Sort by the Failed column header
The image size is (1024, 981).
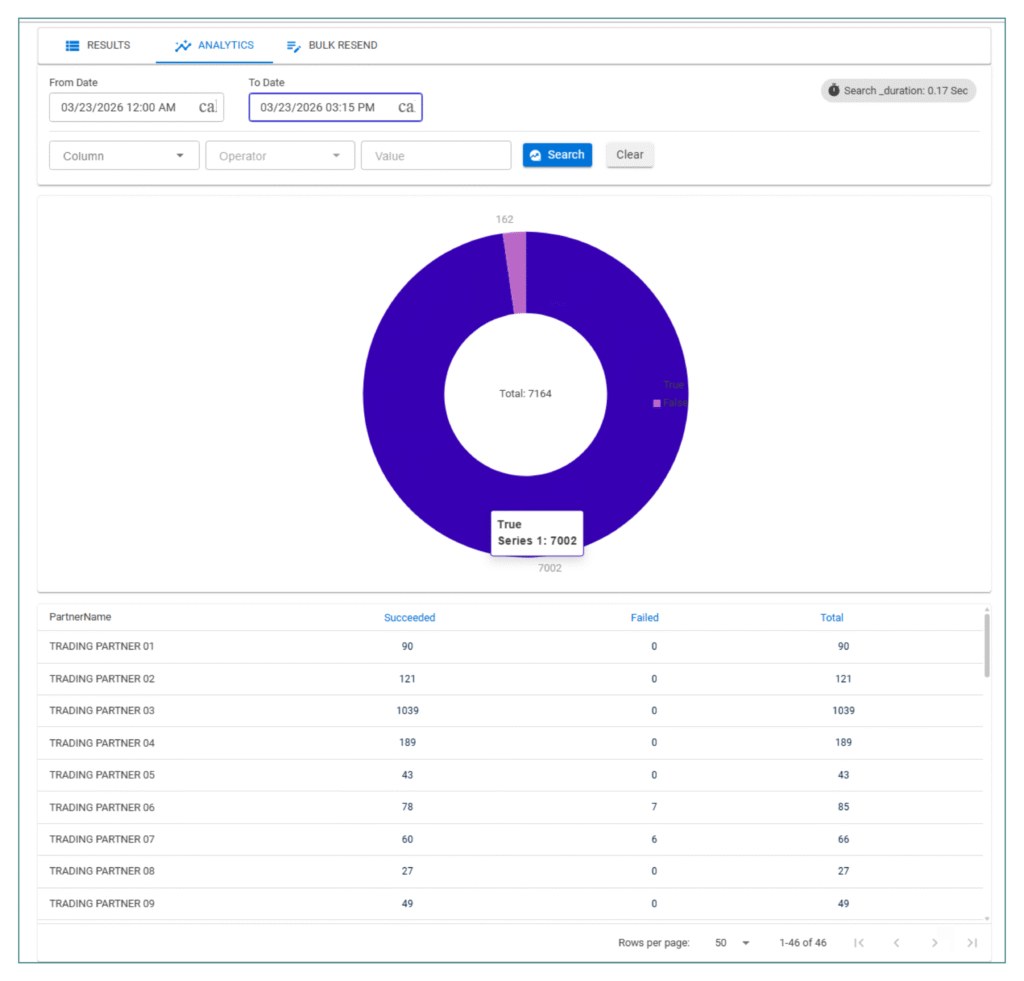click(x=645, y=617)
